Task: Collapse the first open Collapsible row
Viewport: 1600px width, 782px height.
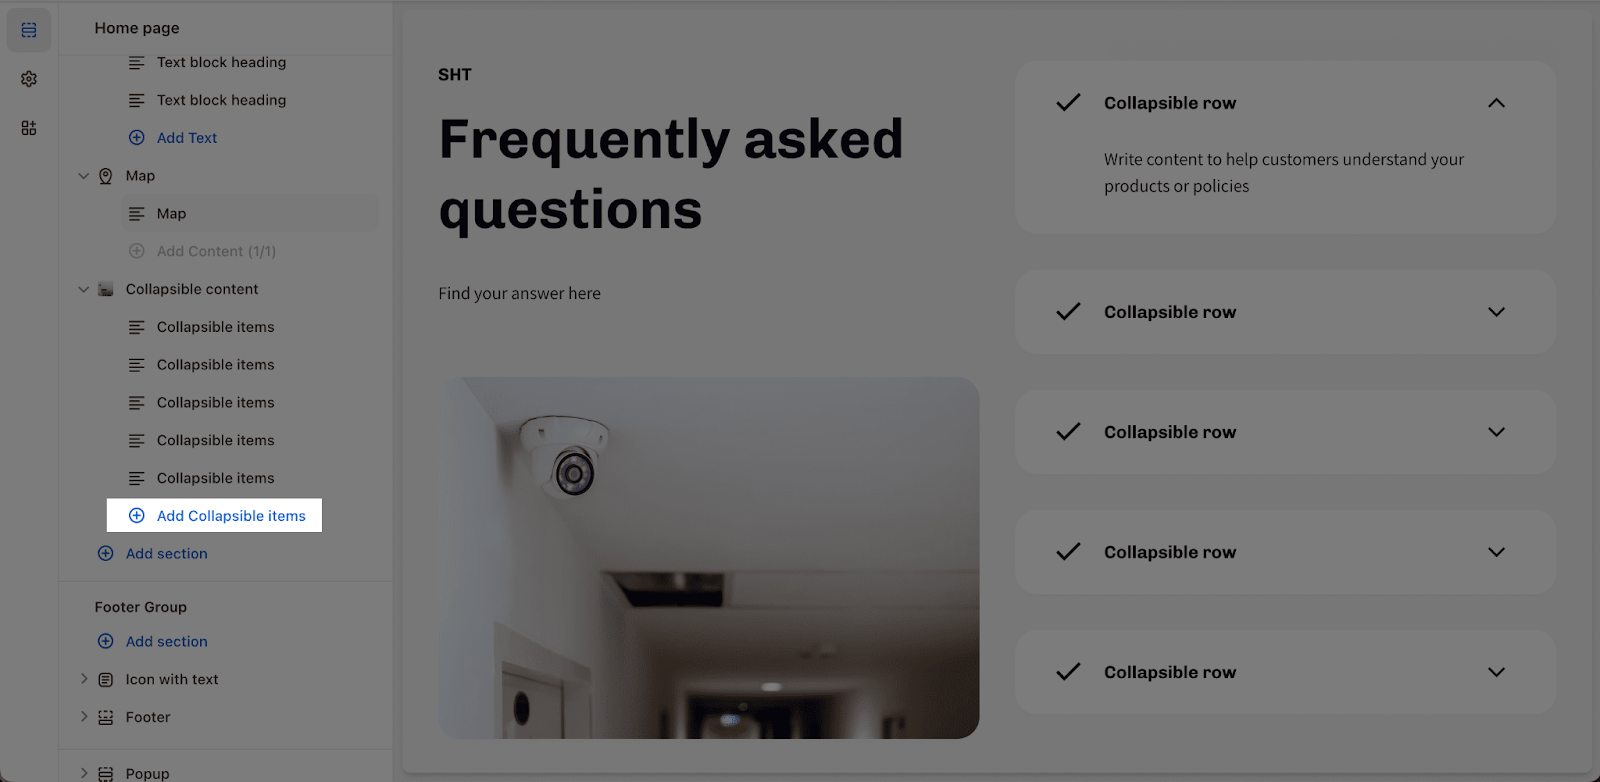Action: tap(1496, 103)
